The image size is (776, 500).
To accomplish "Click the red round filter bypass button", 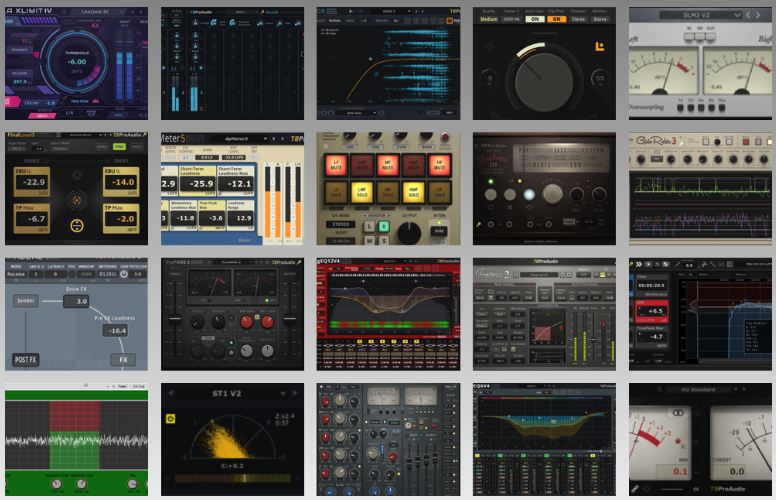I will [444, 137].
